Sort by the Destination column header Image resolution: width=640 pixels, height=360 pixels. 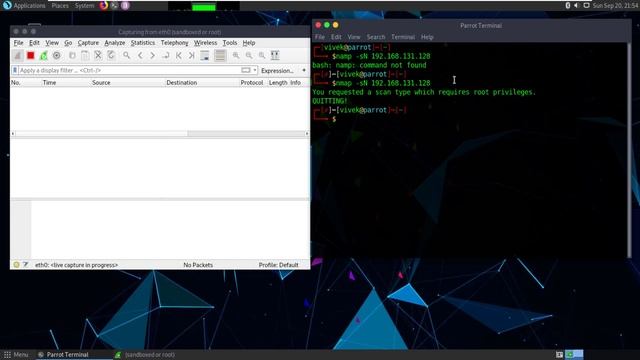[x=182, y=82]
